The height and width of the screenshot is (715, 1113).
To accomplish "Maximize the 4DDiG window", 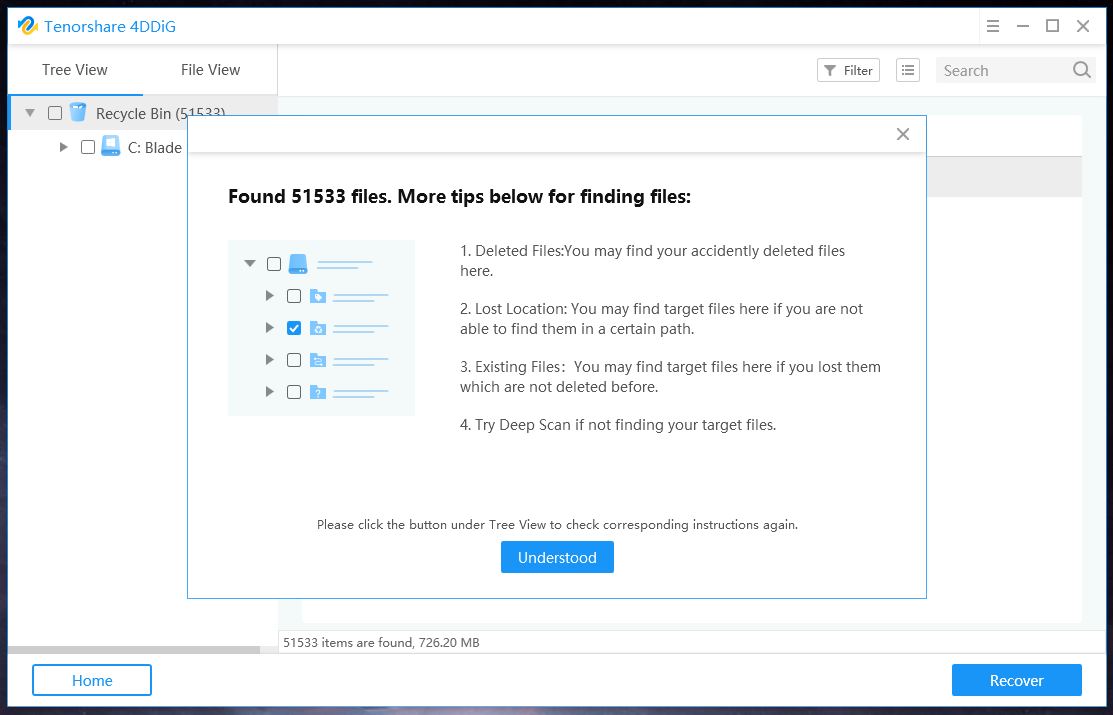I will point(1052,26).
